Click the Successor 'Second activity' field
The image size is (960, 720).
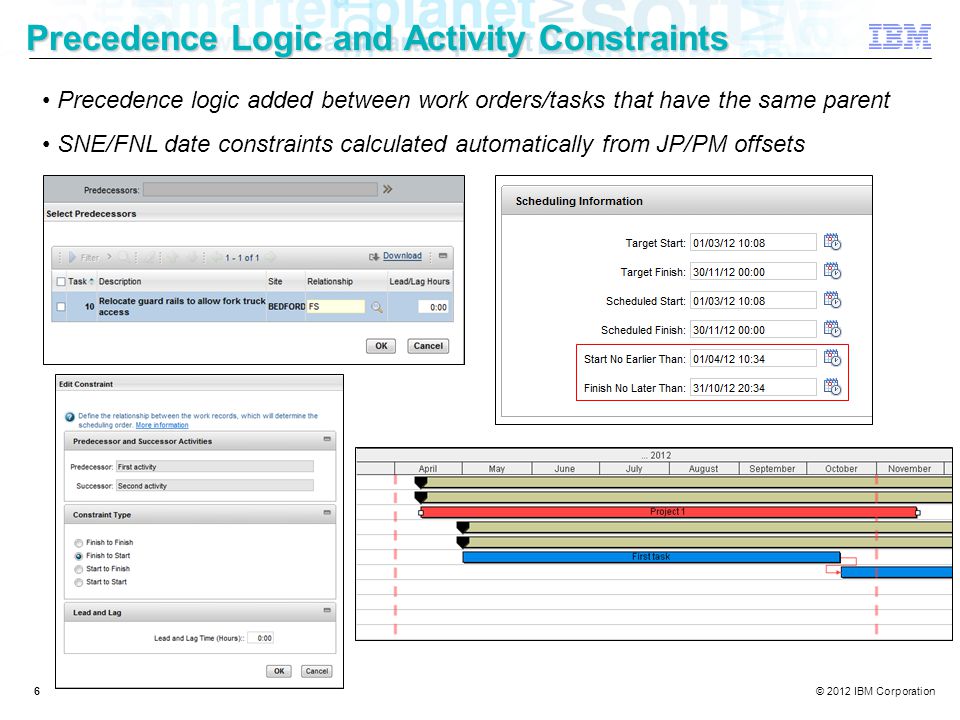pos(215,486)
